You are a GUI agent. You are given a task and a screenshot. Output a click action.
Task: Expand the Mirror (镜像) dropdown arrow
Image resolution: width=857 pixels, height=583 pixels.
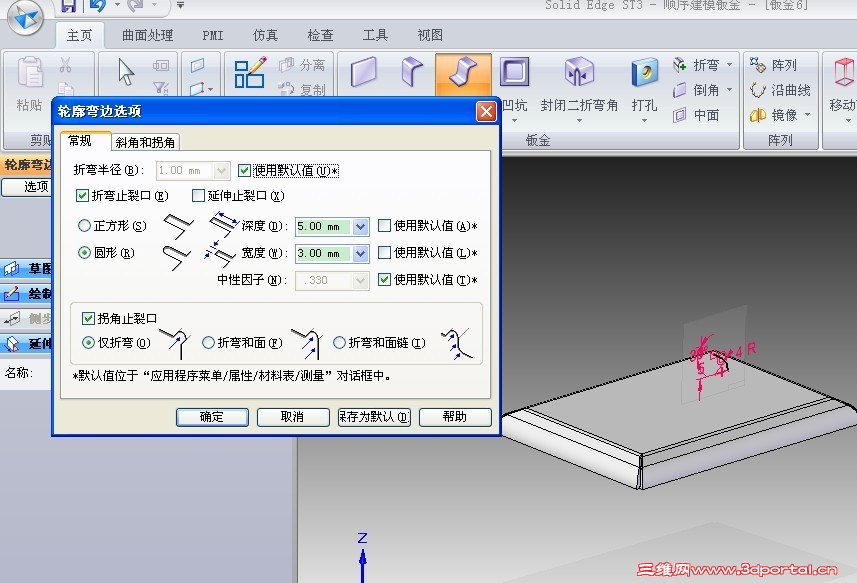pyautogui.click(x=807, y=115)
